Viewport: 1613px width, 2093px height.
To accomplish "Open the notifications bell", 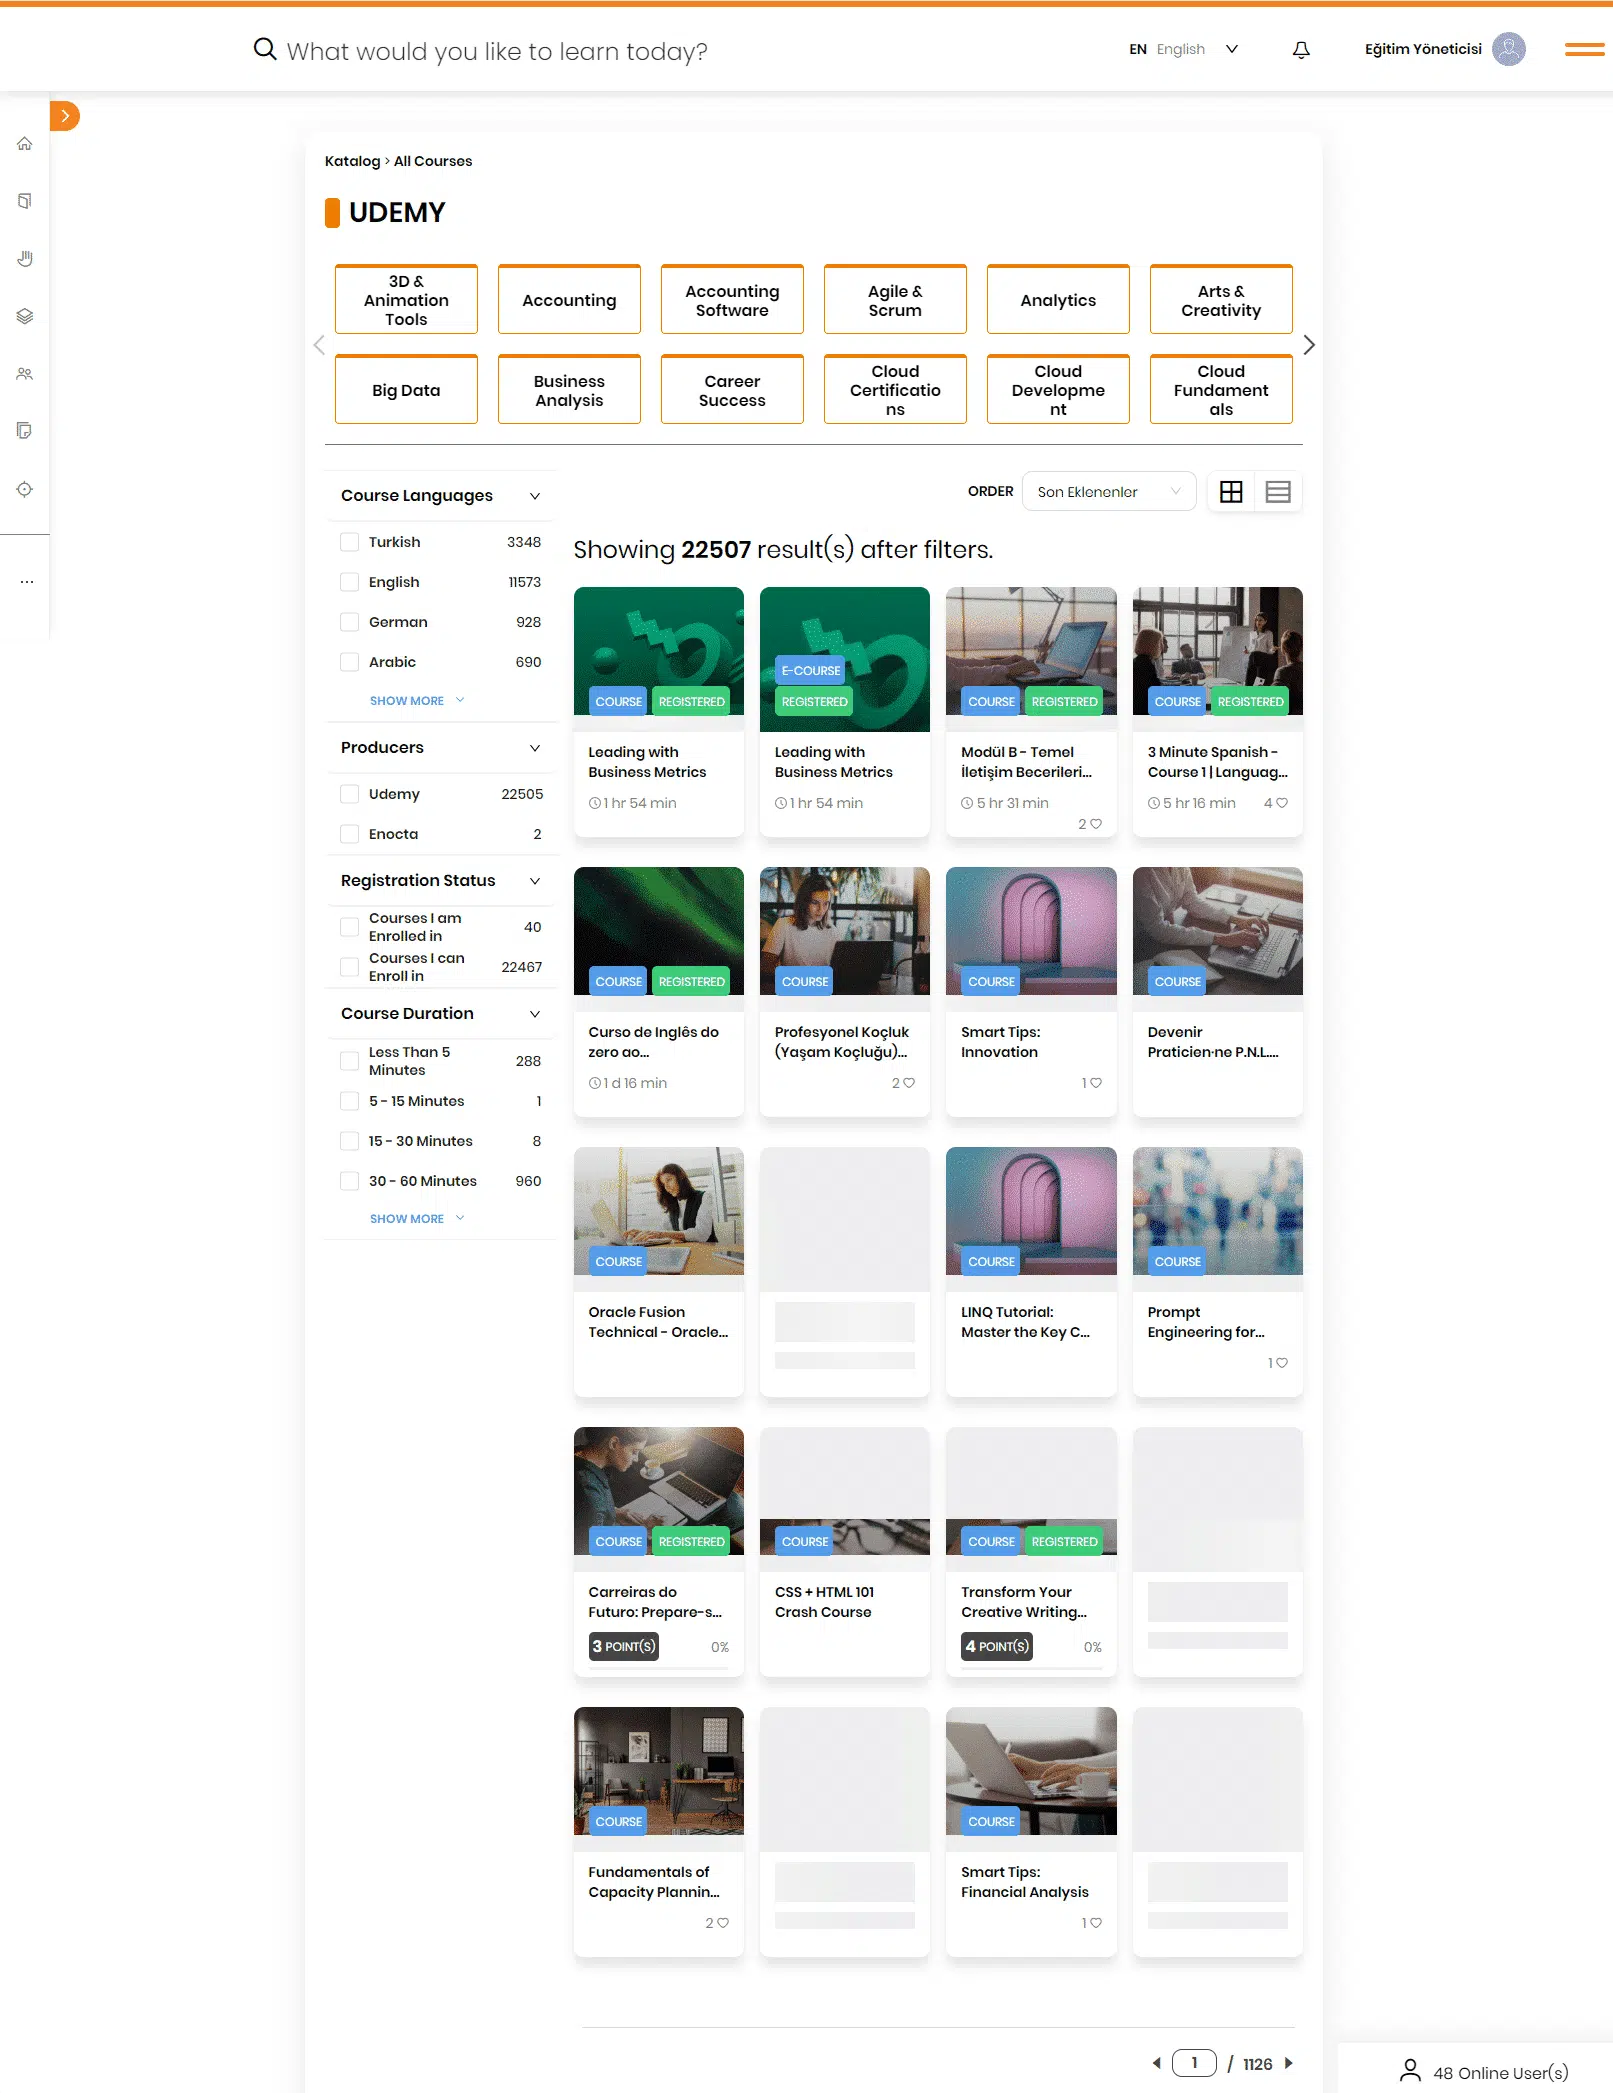I will pos(1301,50).
